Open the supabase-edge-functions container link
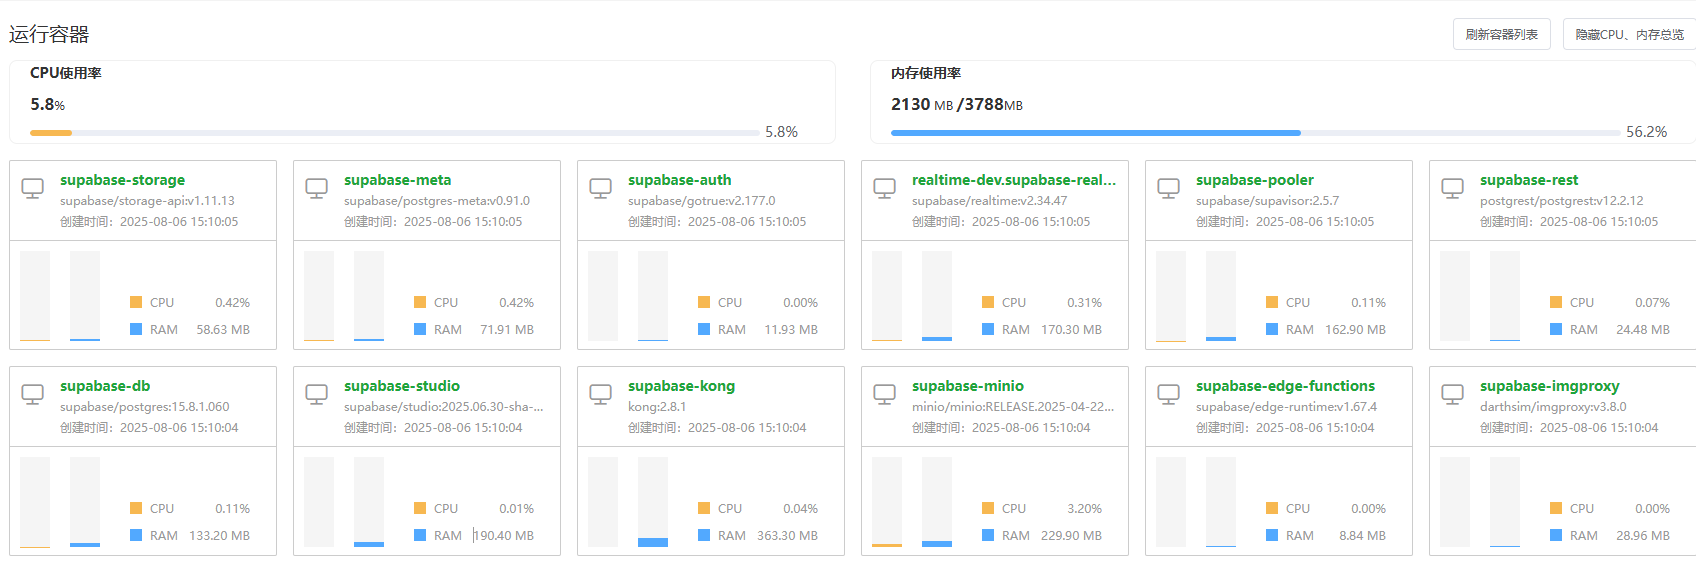The width and height of the screenshot is (1696, 569). (x=1285, y=386)
